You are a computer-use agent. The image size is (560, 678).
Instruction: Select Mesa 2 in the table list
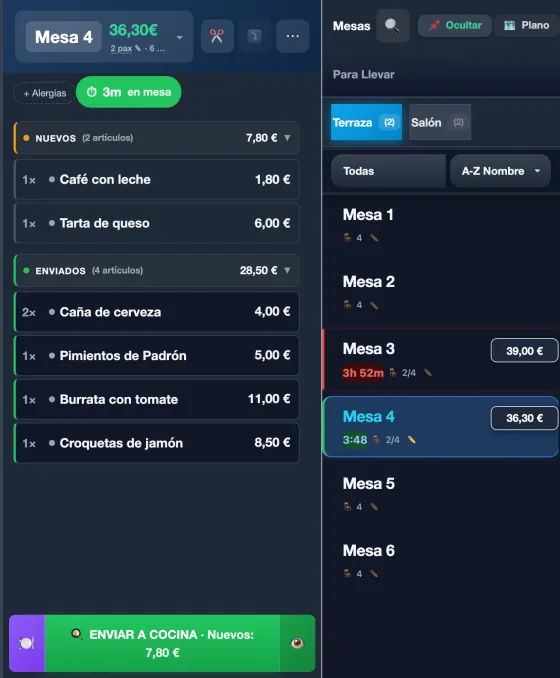pyautogui.click(x=441, y=293)
